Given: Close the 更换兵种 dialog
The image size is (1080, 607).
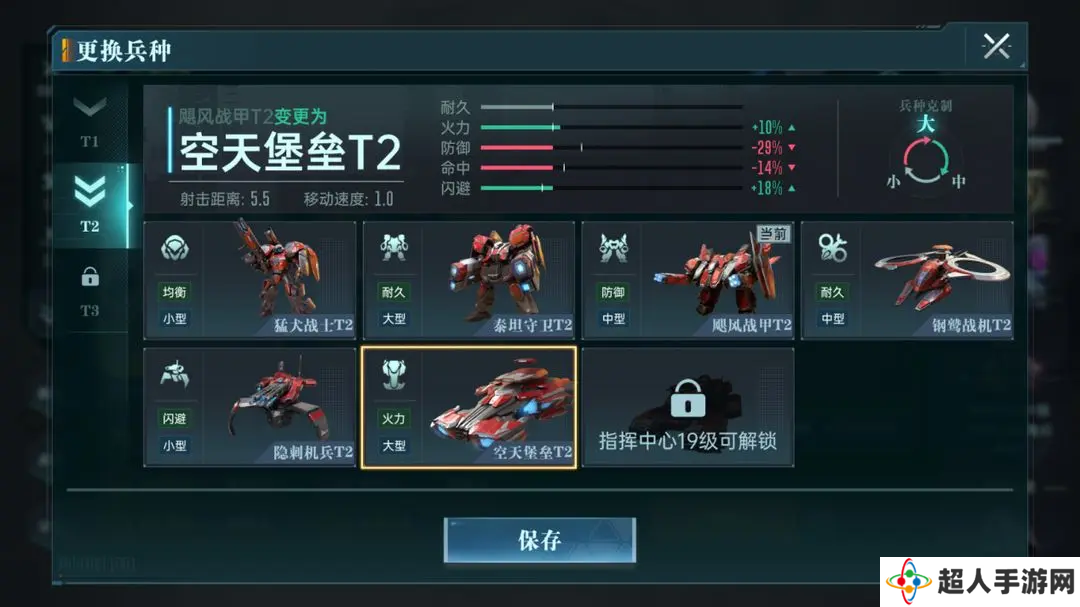Looking at the screenshot, I should click(996, 47).
